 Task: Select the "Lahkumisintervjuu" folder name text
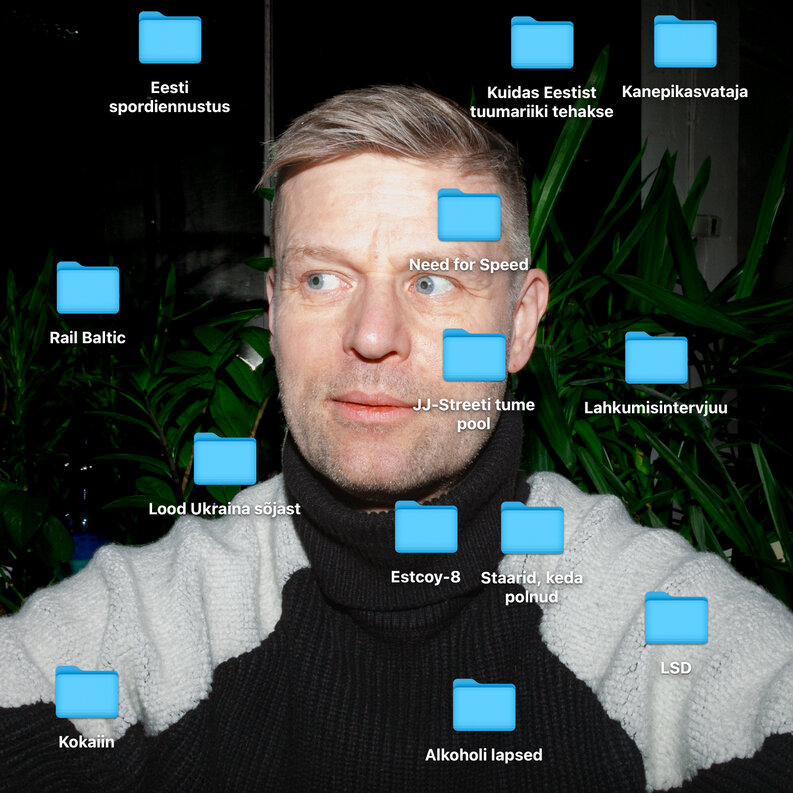tap(655, 408)
